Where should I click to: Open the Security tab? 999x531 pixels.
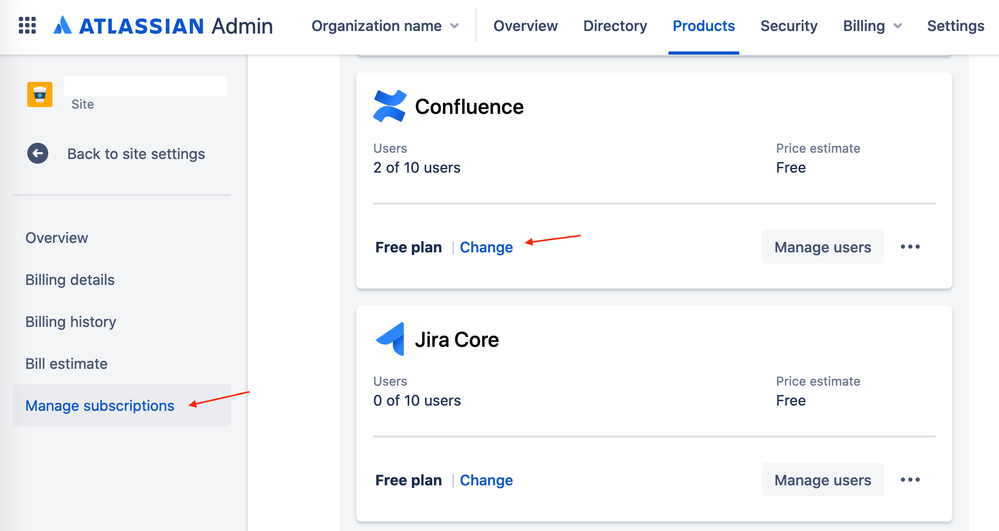pyautogui.click(x=789, y=26)
